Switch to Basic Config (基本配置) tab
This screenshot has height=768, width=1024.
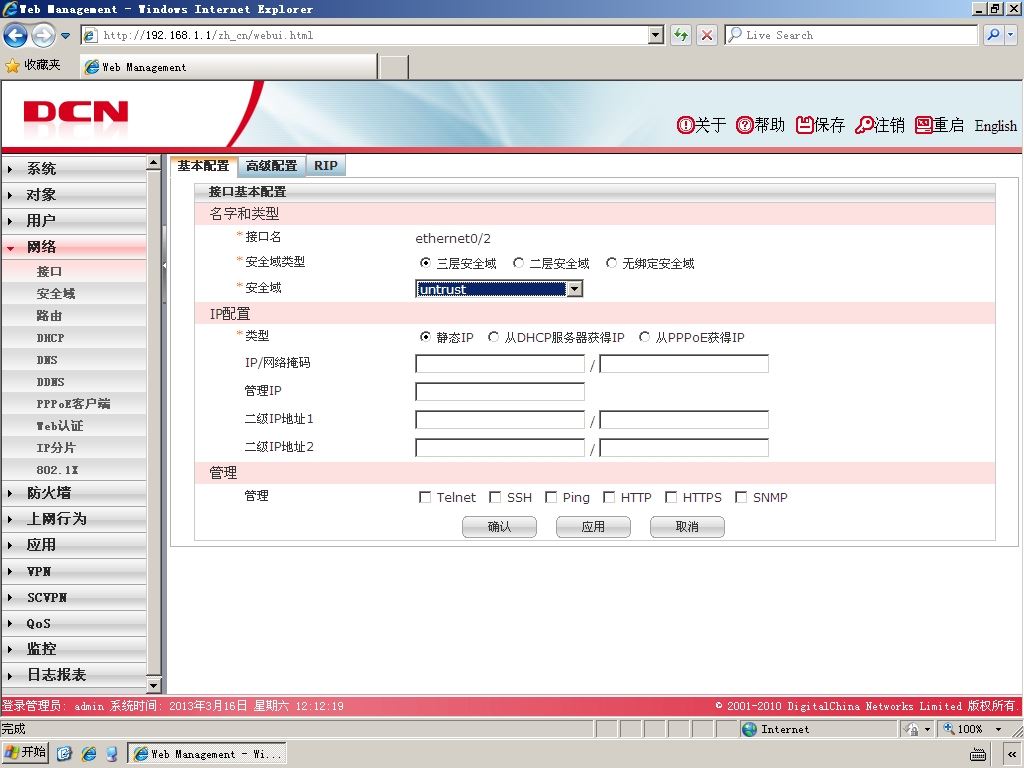pos(203,166)
